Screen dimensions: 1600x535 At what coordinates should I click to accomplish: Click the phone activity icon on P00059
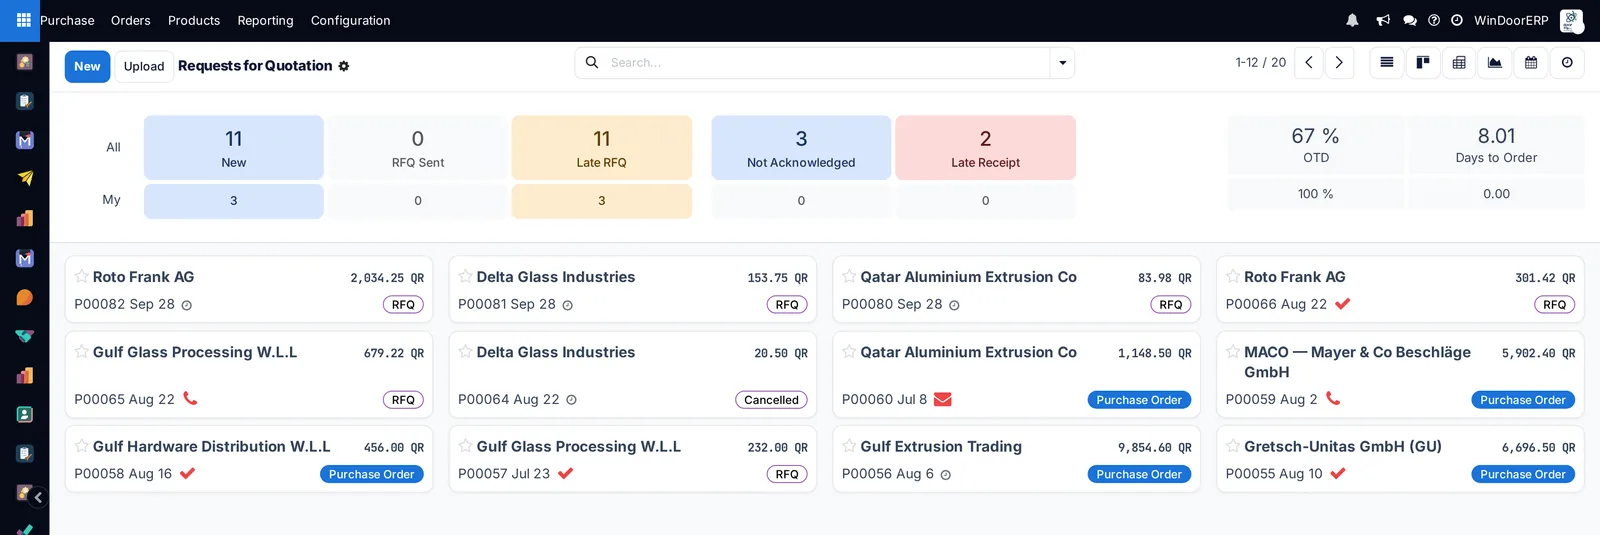tap(1333, 398)
